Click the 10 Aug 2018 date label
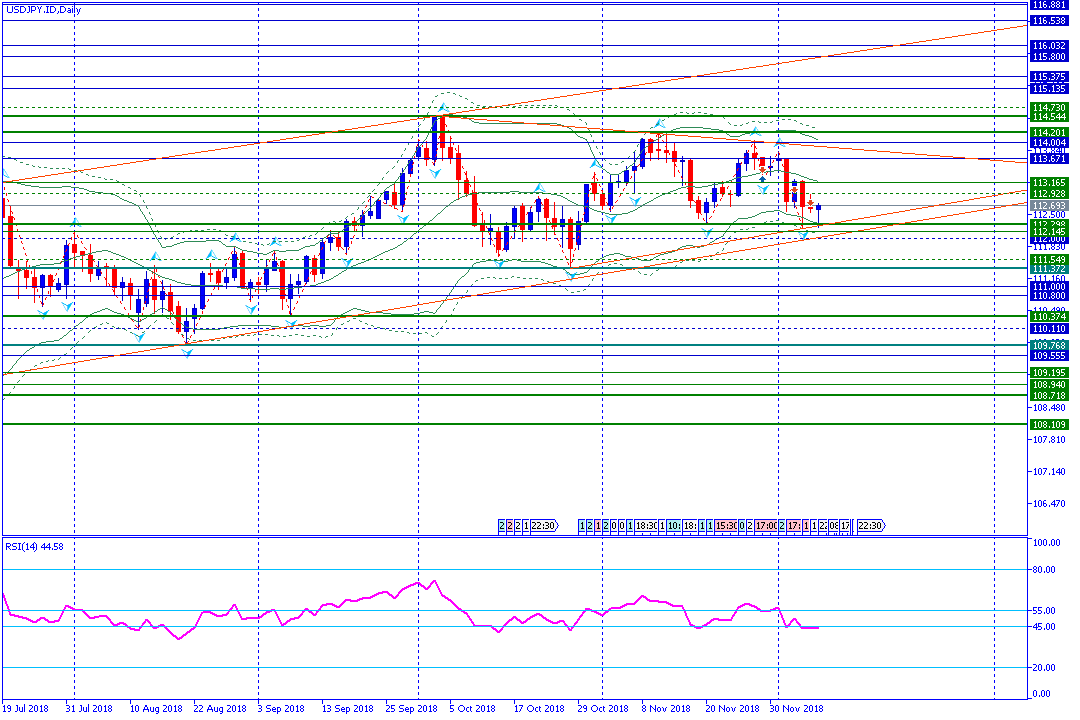The image size is (1080, 720). (x=156, y=708)
